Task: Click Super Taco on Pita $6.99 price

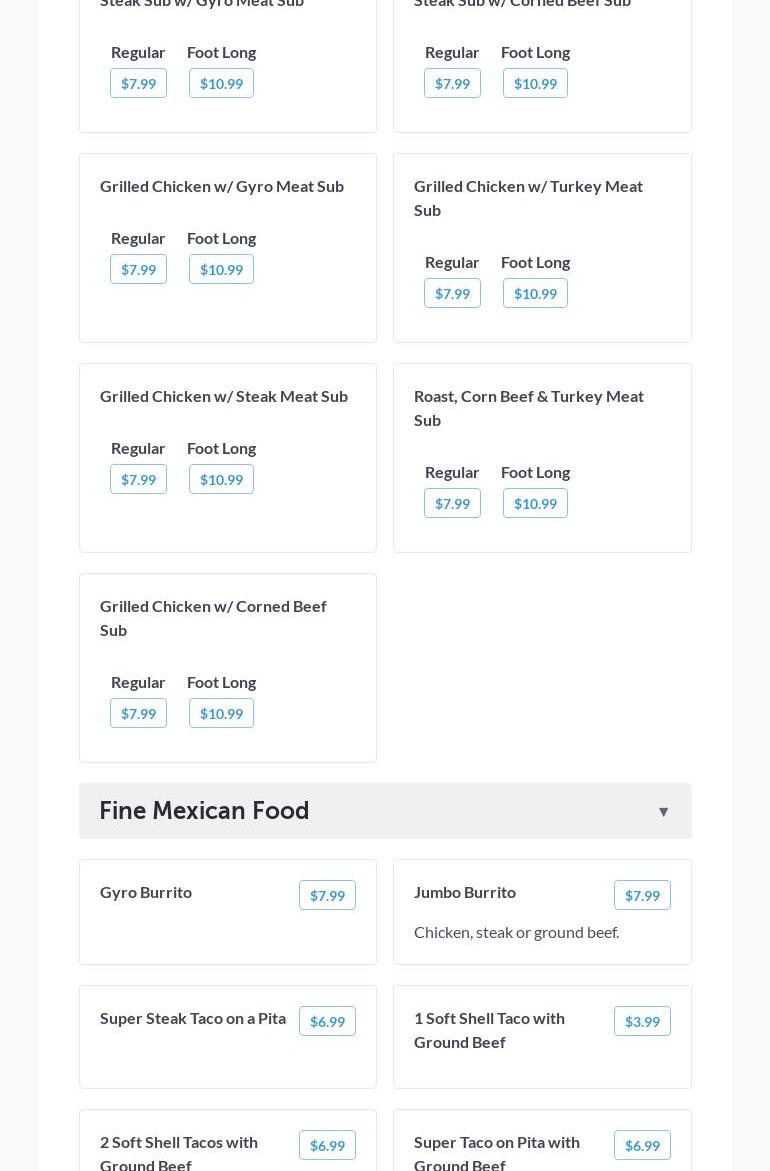Action: pyautogui.click(x=642, y=1145)
